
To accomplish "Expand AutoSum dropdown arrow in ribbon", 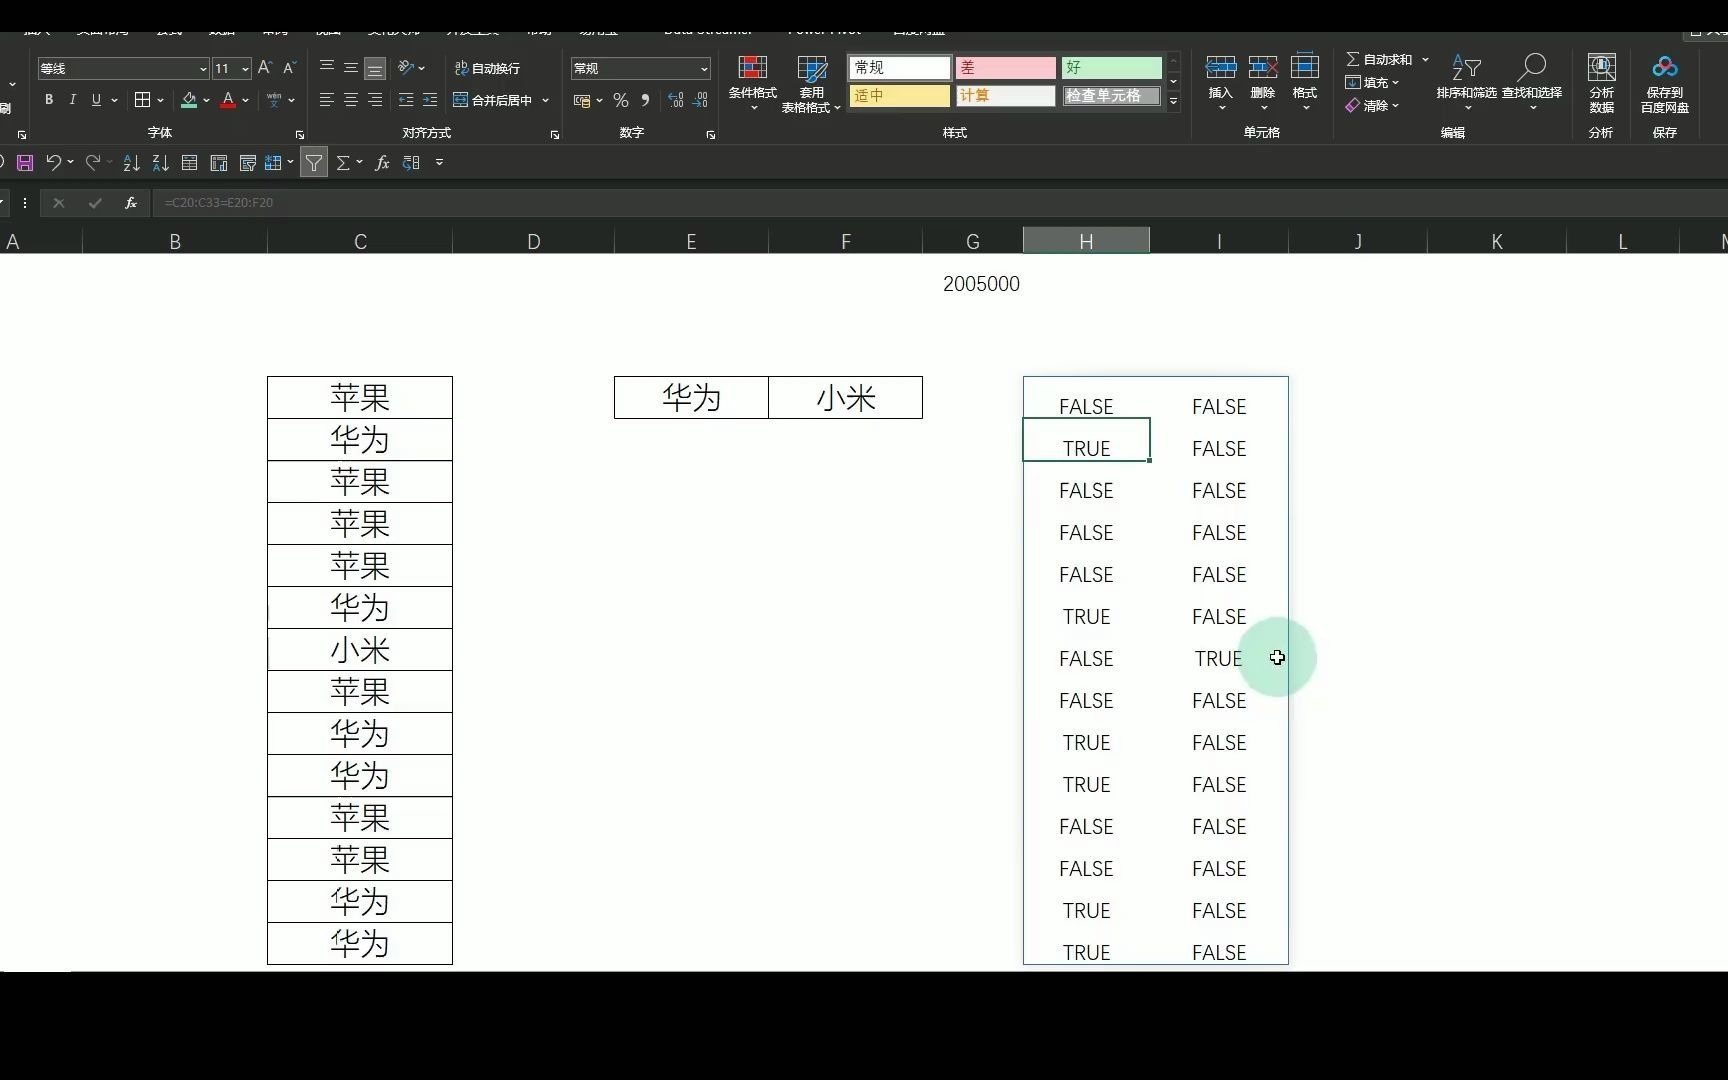I will [x=1425, y=60].
